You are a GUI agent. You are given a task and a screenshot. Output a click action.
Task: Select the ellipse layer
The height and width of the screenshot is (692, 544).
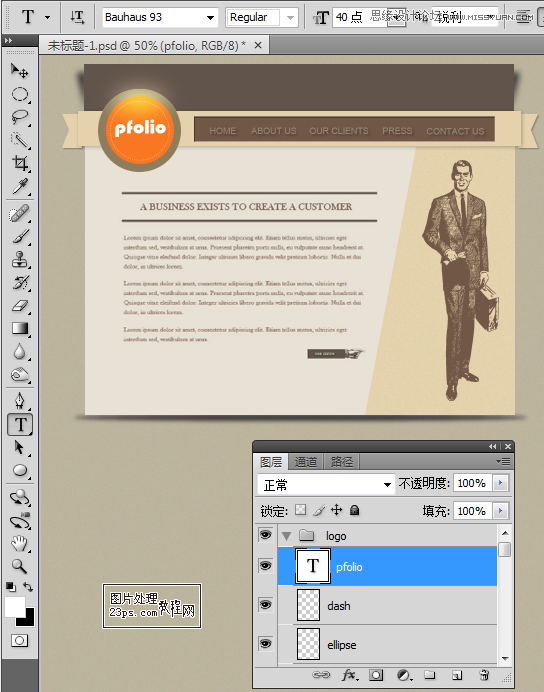coord(387,644)
